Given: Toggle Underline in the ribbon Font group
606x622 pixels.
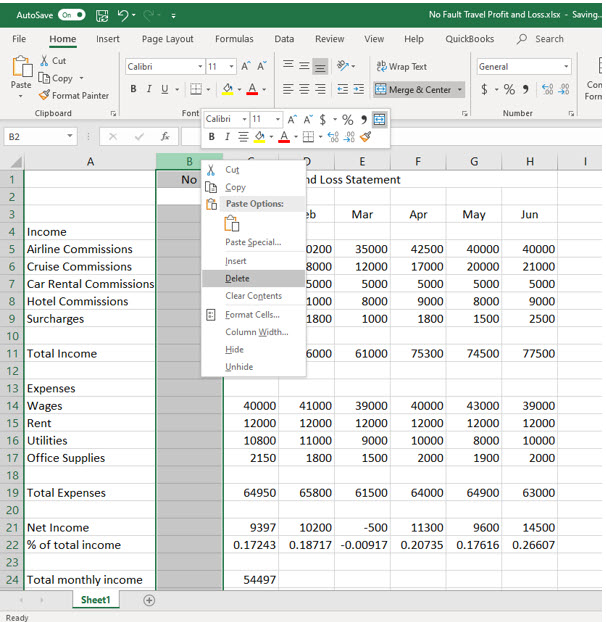Looking at the screenshot, I should (165, 89).
